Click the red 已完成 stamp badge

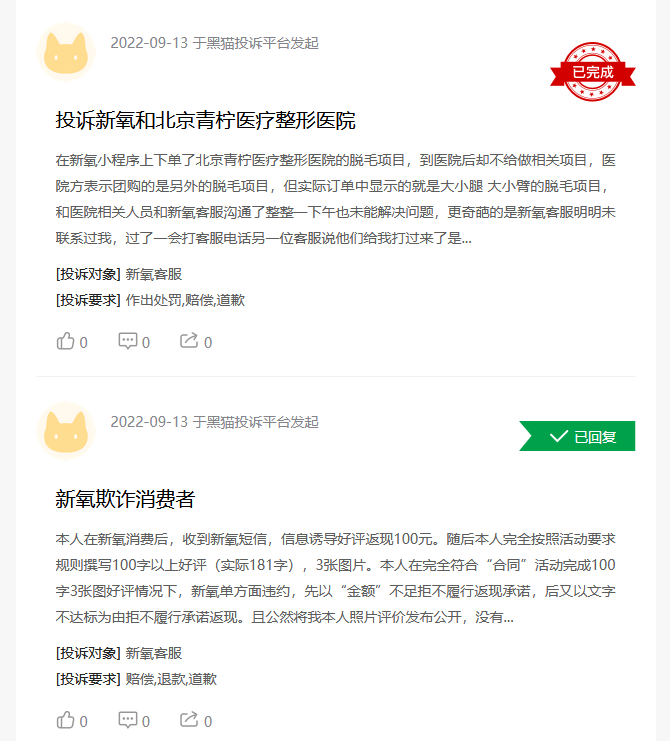[x=593, y=72]
